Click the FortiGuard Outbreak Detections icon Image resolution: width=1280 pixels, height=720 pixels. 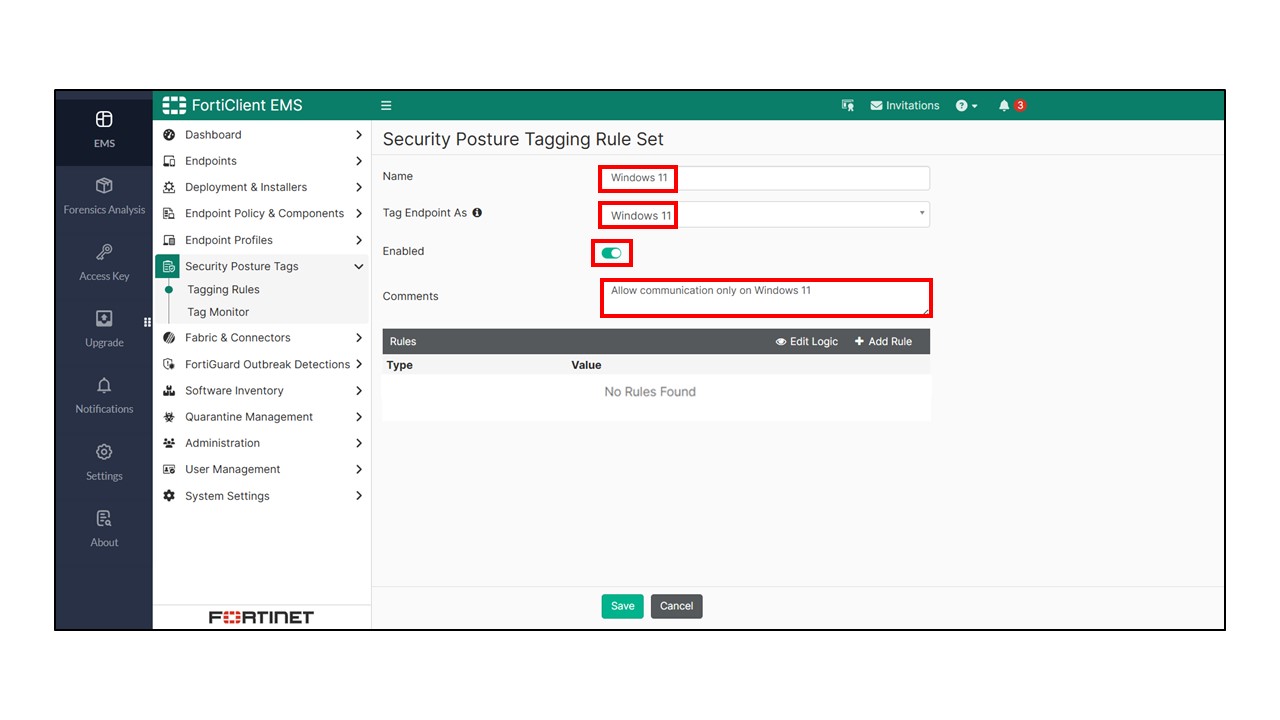169,364
